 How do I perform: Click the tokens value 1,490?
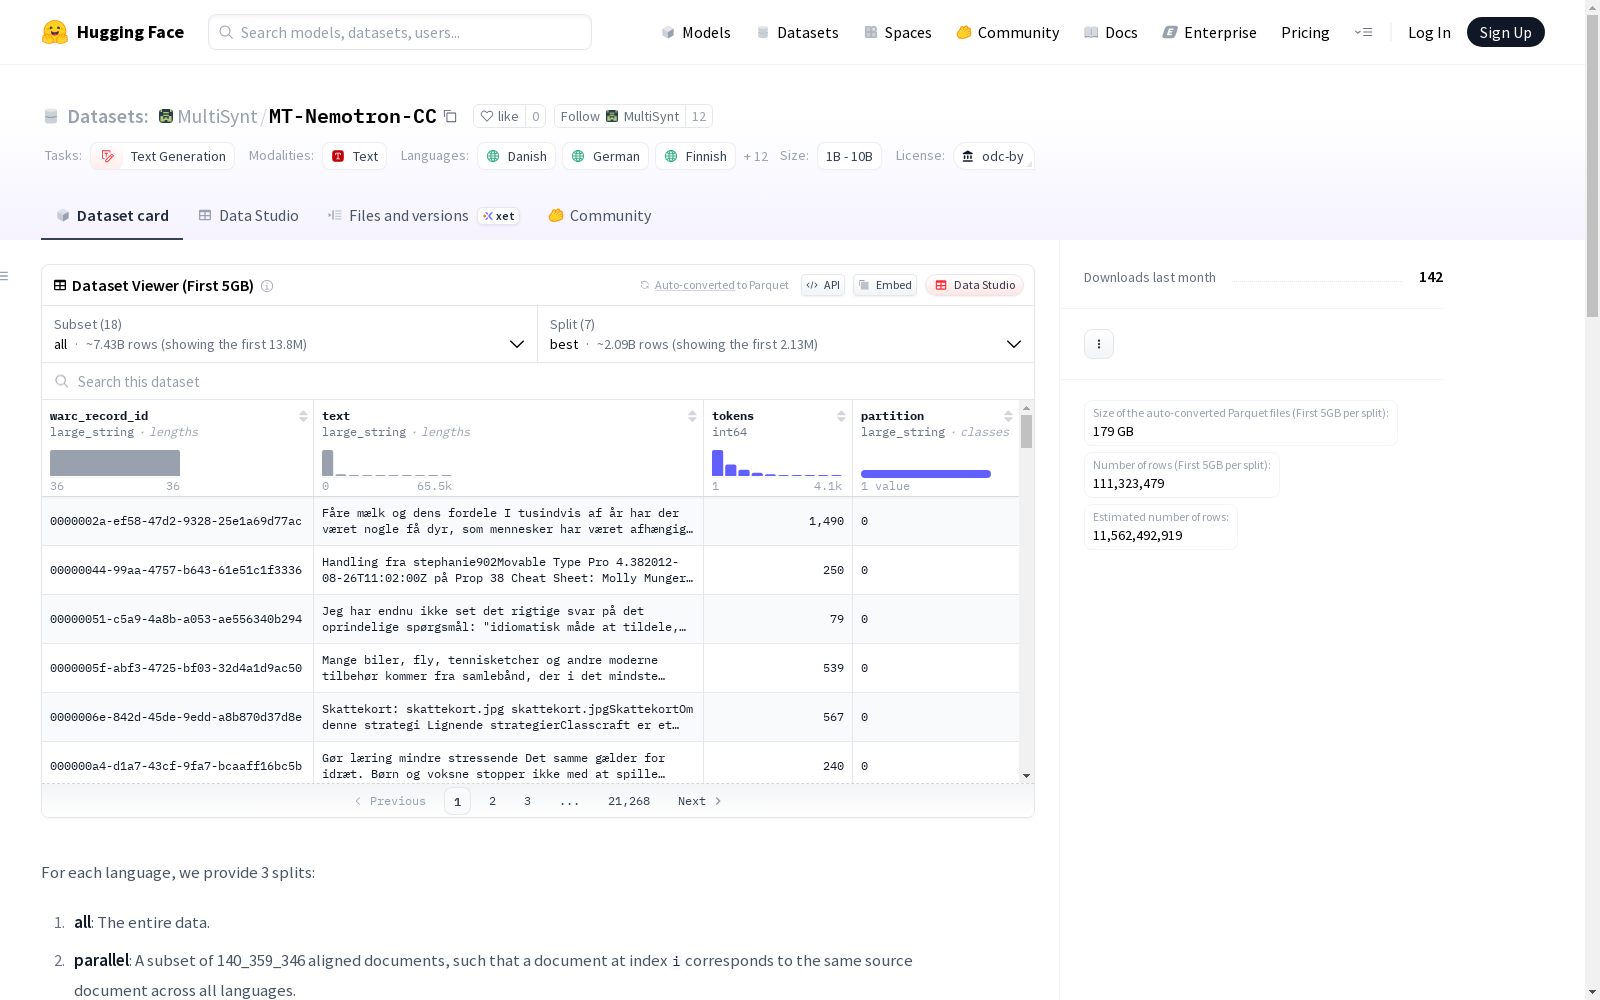[826, 521]
